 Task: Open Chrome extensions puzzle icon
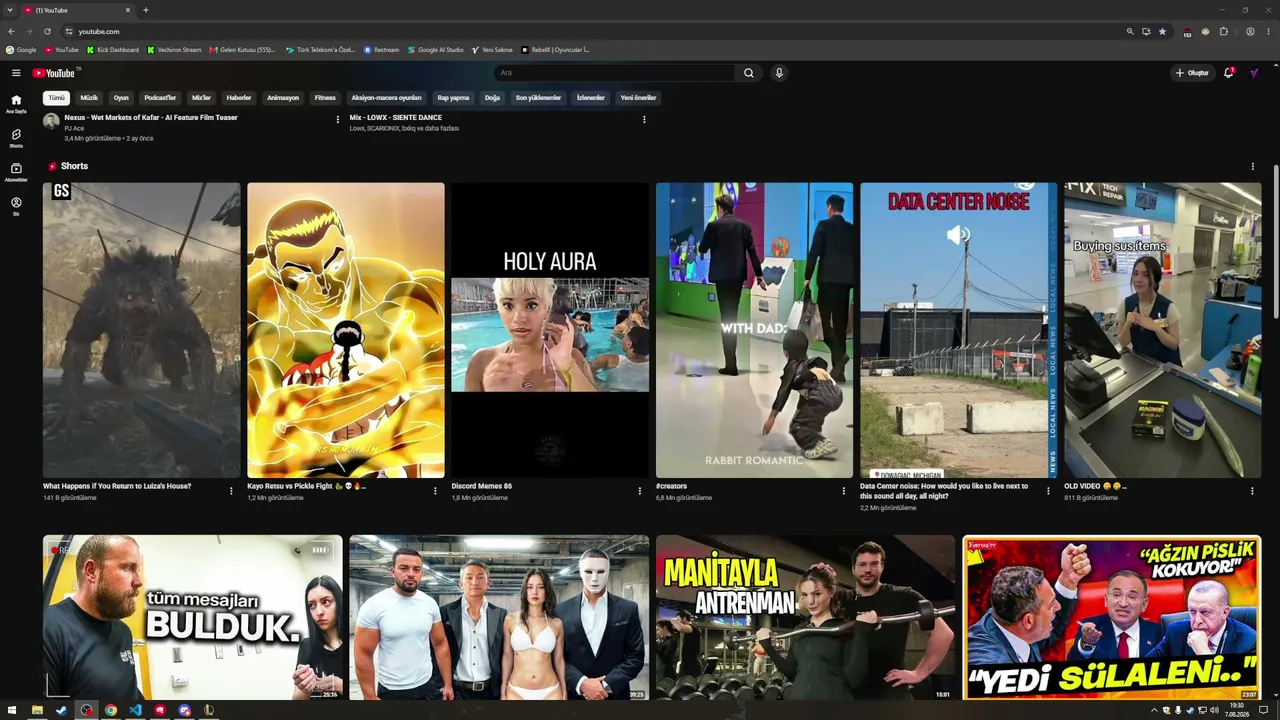[1224, 31]
